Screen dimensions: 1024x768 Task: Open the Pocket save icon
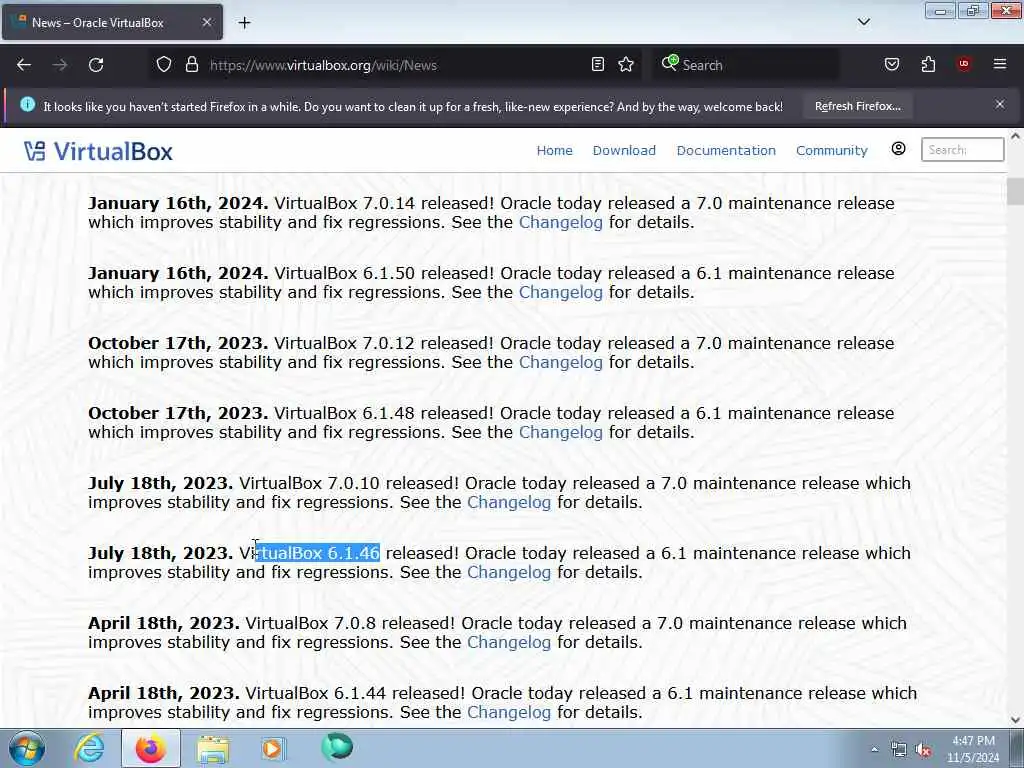(x=891, y=64)
